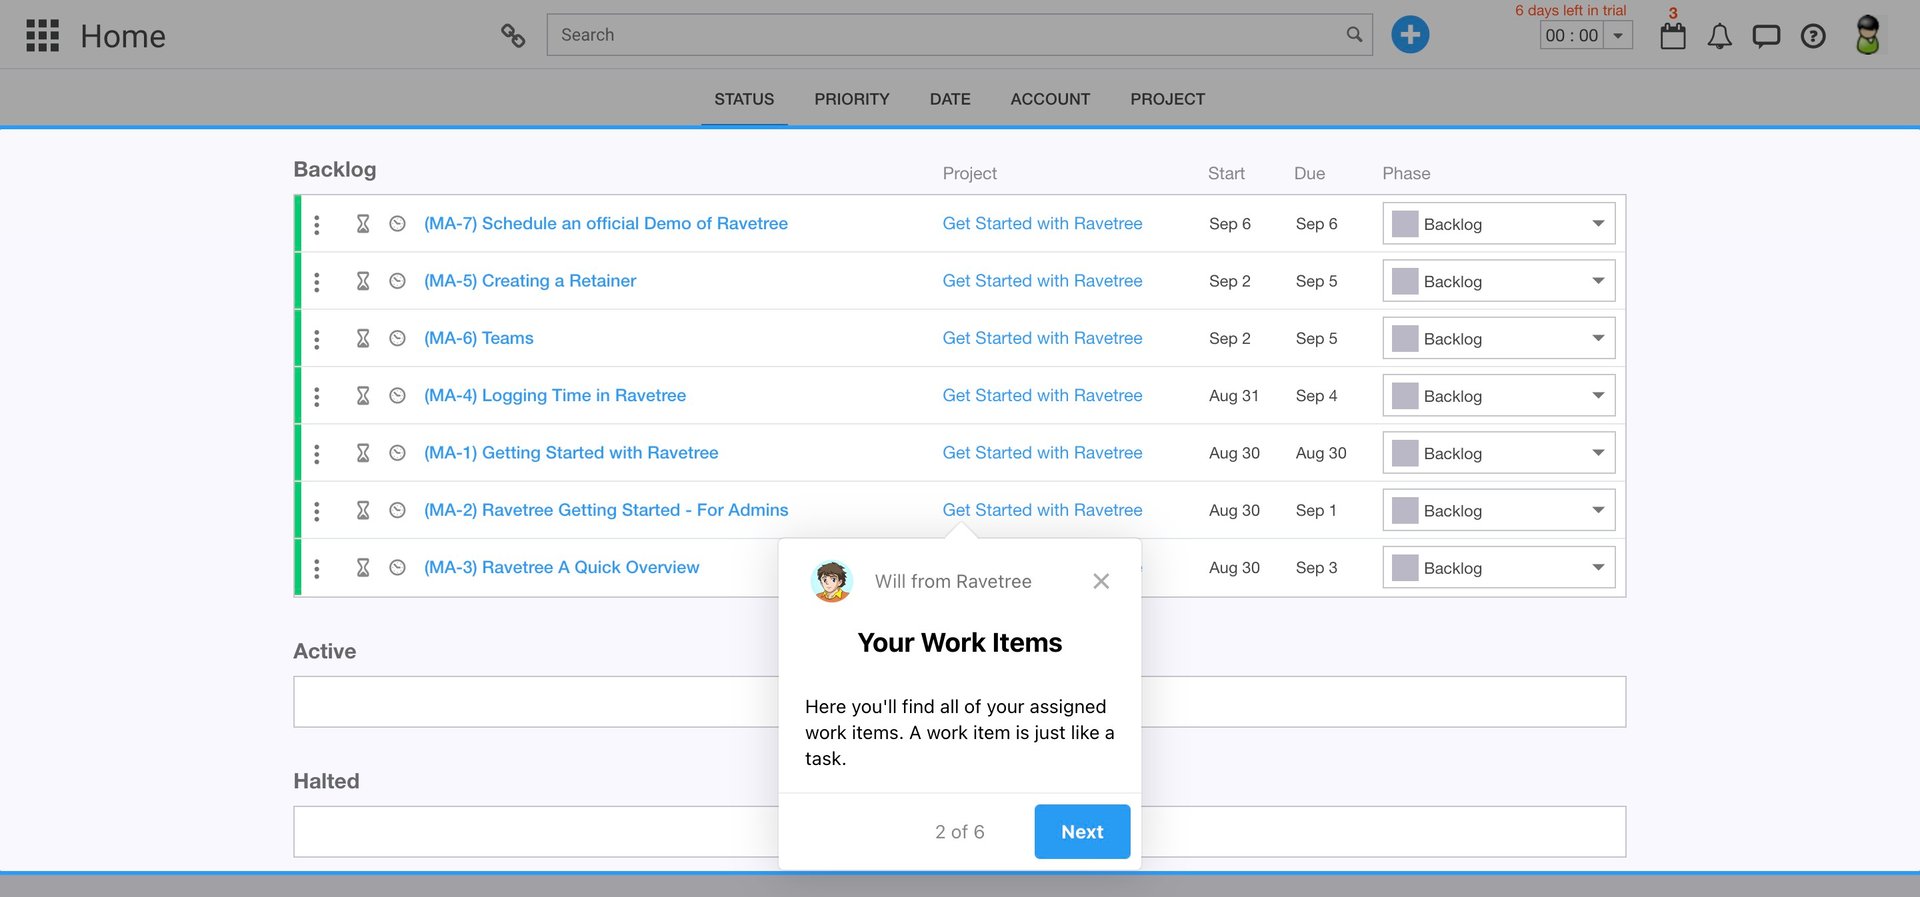Click the Sep 1 due date of MA-2
This screenshot has height=897, width=1920.
click(x=1316, y=510)
